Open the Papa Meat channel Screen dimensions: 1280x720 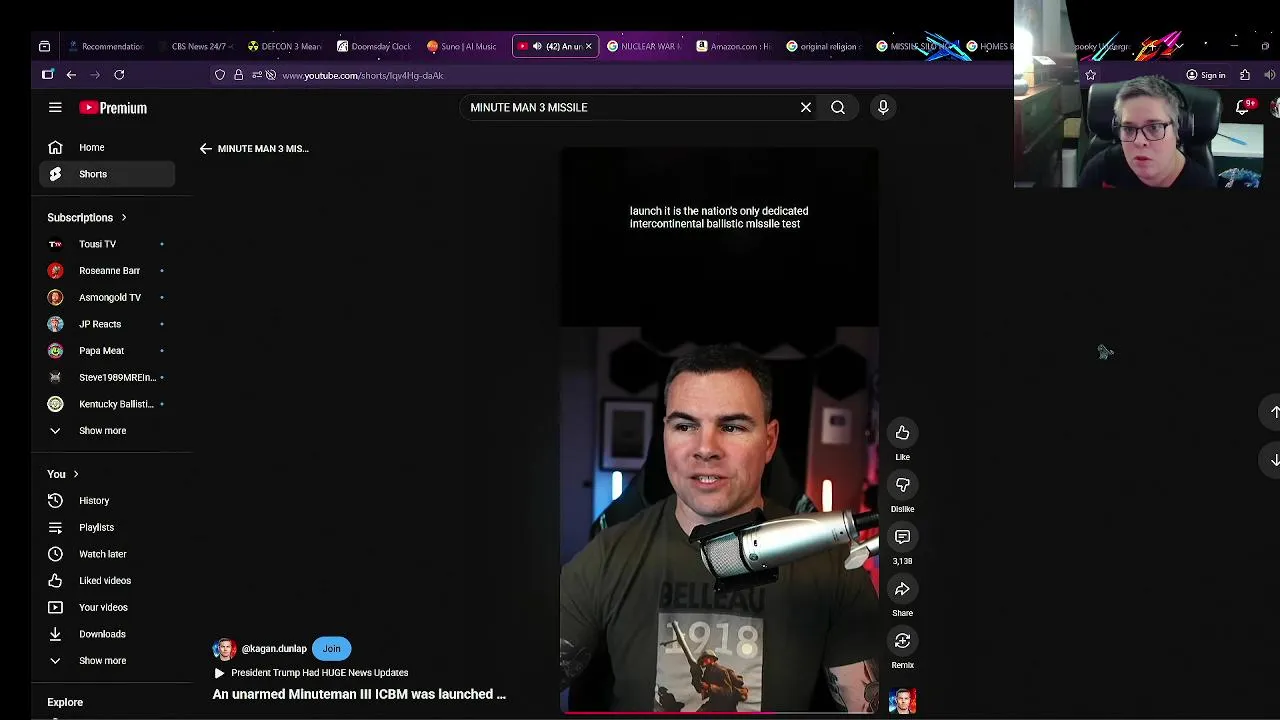coord(108,351)
